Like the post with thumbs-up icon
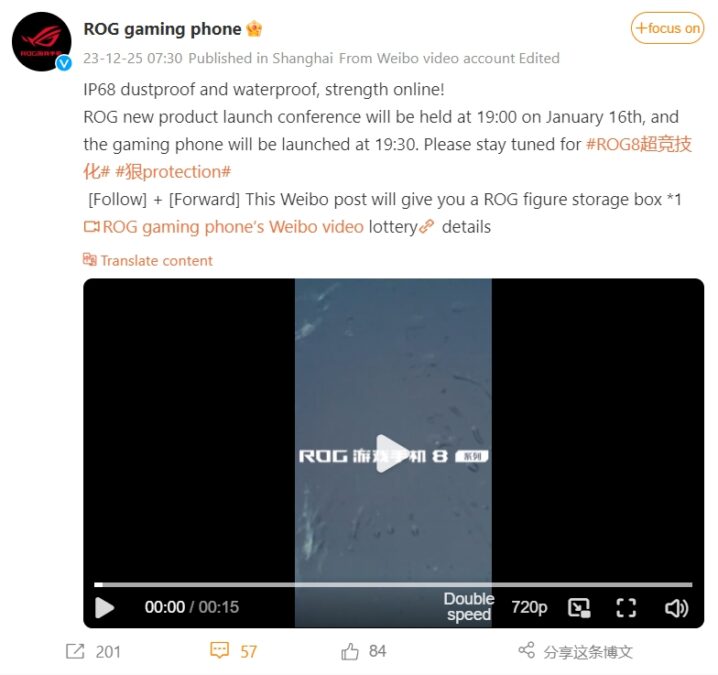This screenshot has width=718, height=675. click(x=350, y=651)
